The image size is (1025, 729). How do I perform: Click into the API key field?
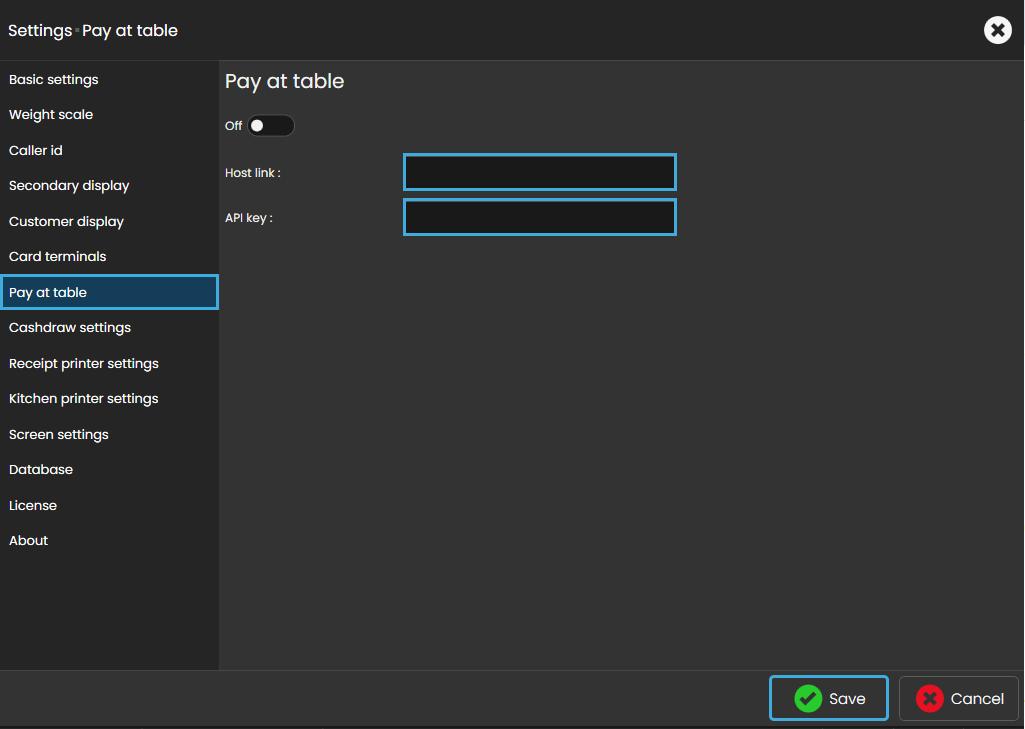click(x=540, y=217)
